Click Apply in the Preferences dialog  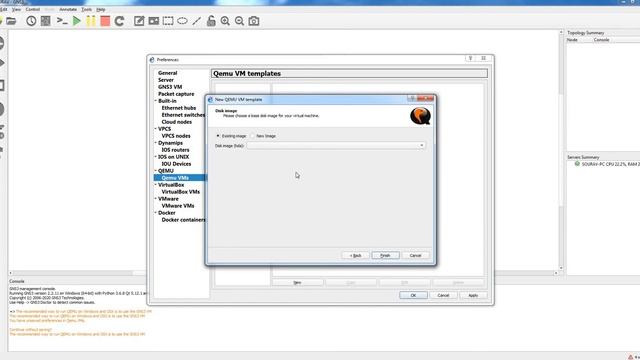coord(473,295)
